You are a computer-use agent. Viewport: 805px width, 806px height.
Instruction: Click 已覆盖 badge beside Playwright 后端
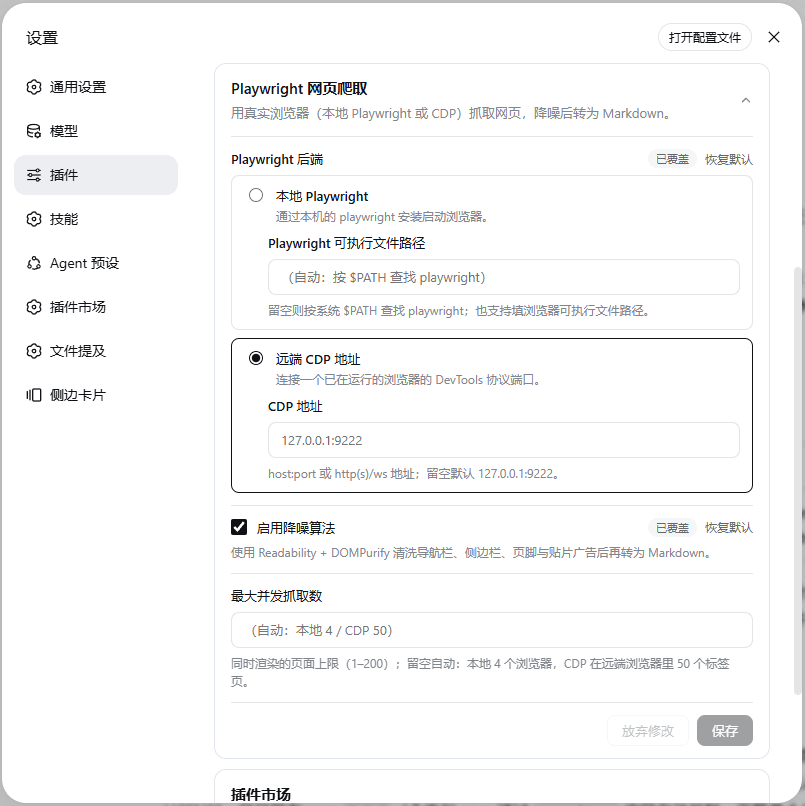(x=672, y=159)
